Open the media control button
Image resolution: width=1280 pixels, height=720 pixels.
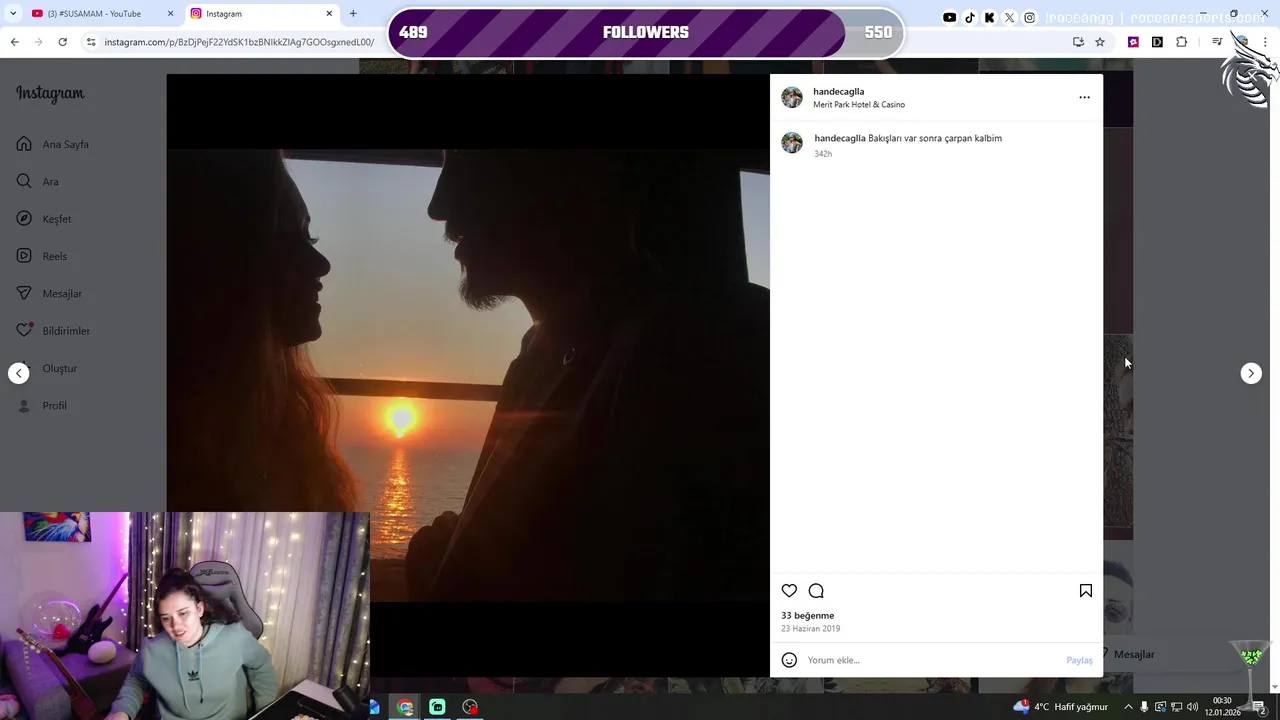coord(1216,42)
